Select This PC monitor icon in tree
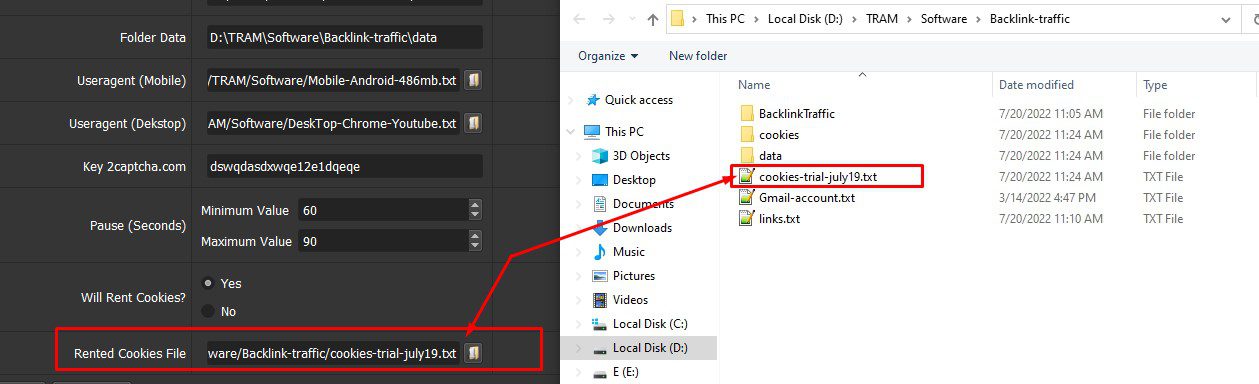This screenshot has height=384, width=1259. pos(592,132)
